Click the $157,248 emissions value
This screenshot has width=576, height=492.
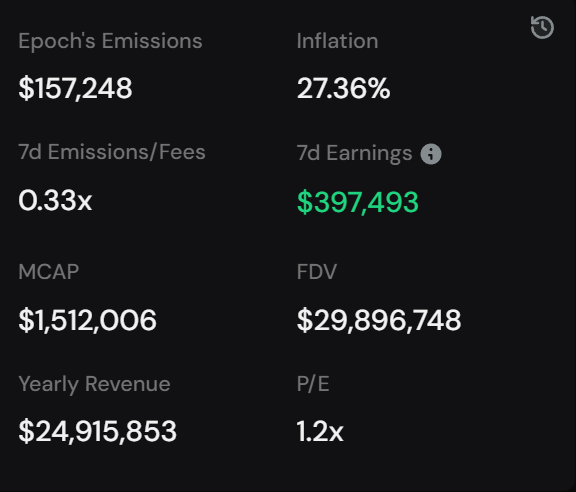(x=75, y=89)
